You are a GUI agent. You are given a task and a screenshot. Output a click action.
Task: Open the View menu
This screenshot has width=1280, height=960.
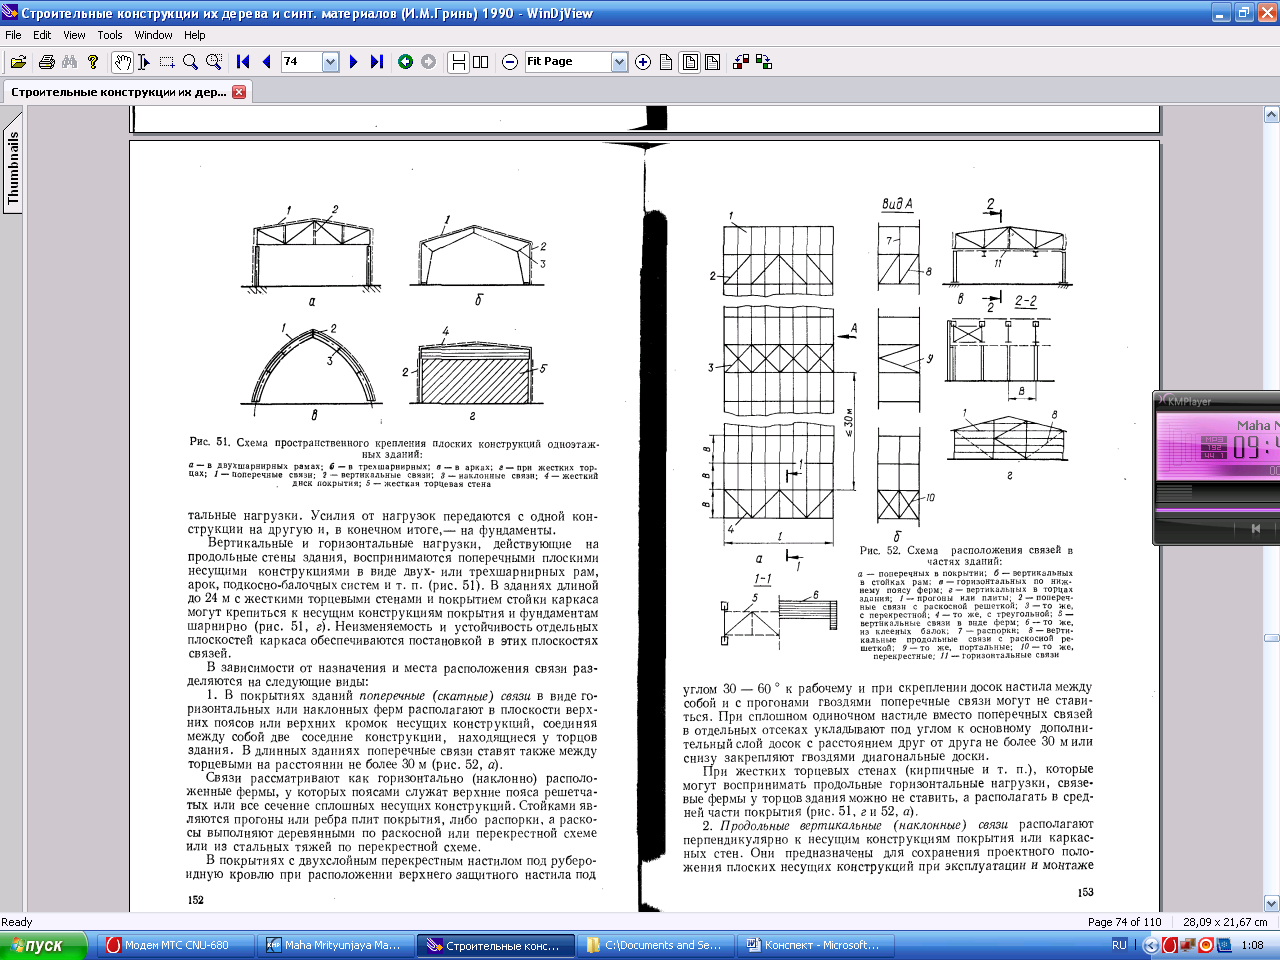pyautogui.click(x=75, y=35)
